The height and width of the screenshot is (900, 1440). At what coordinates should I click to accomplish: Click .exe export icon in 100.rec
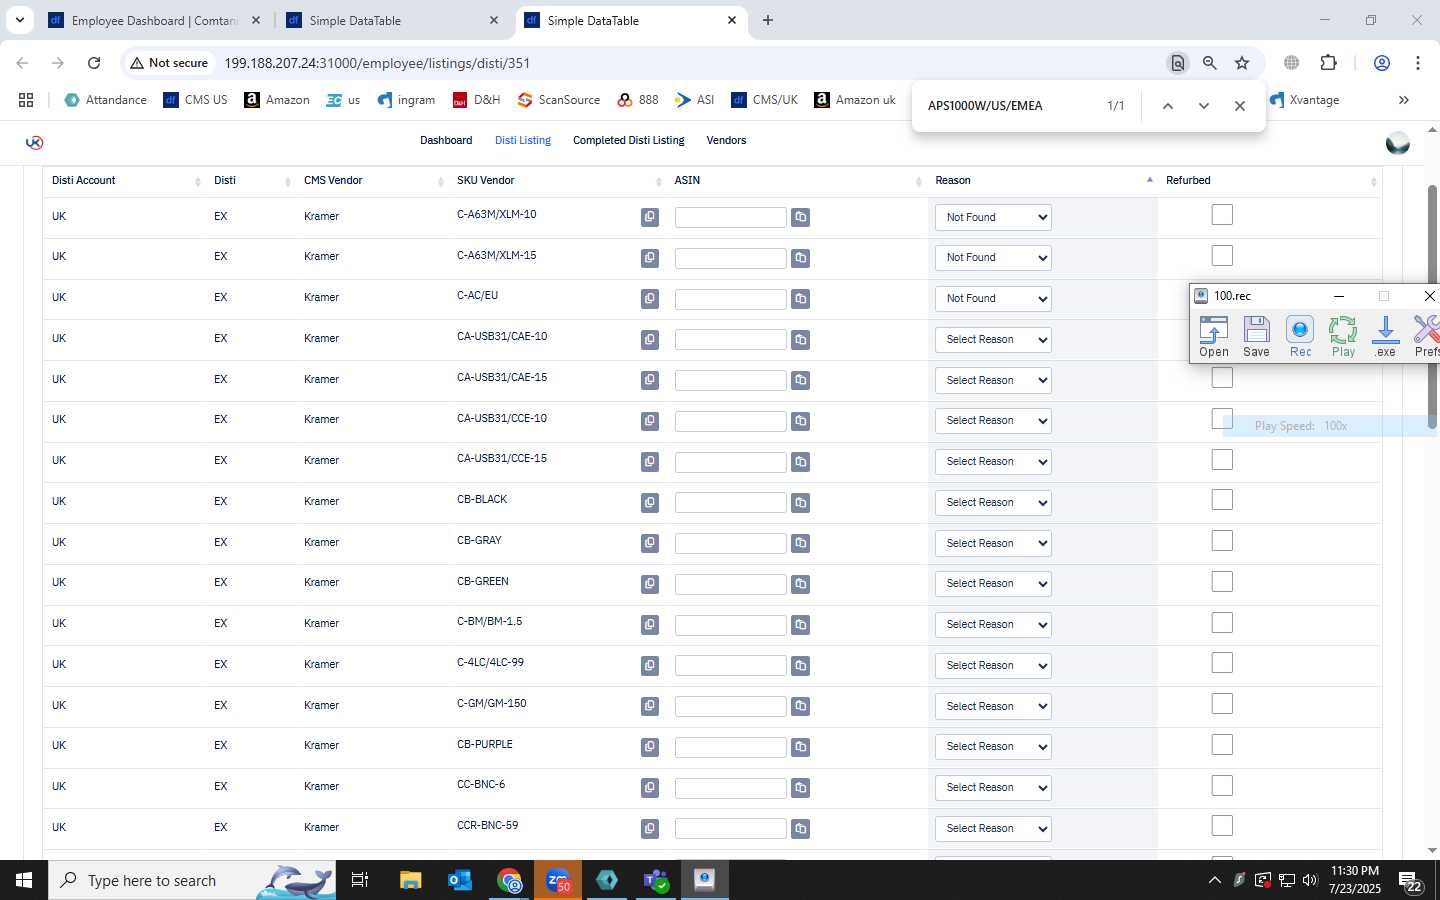tap(1385, 336)
